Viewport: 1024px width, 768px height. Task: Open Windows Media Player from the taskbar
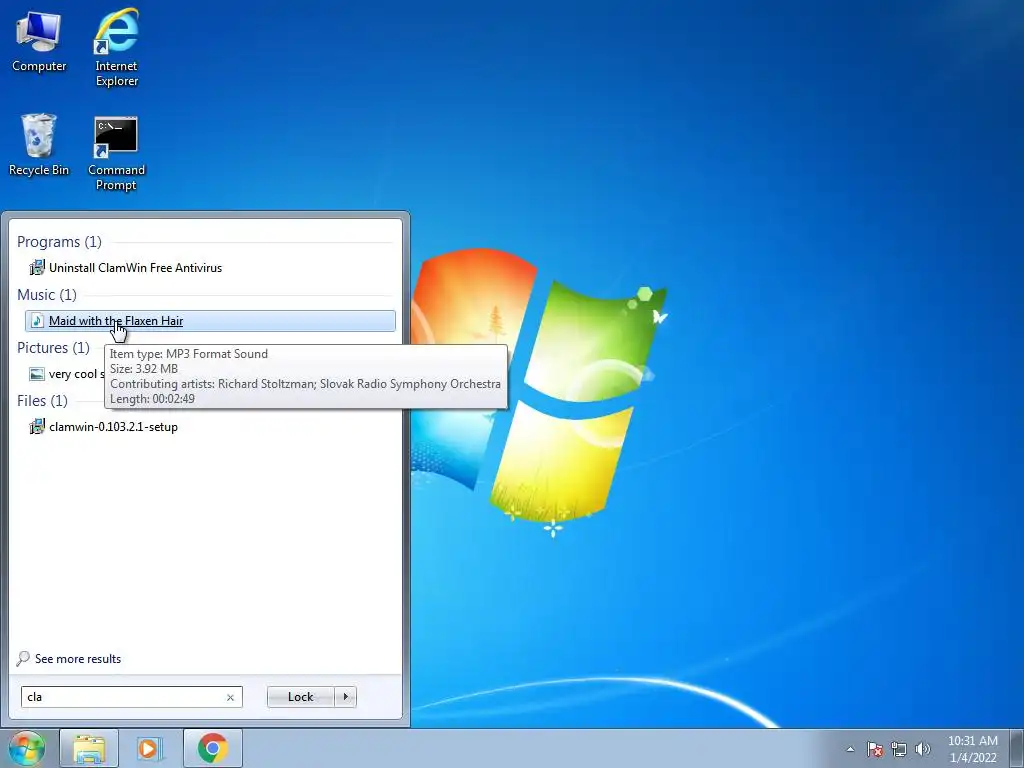150,748
